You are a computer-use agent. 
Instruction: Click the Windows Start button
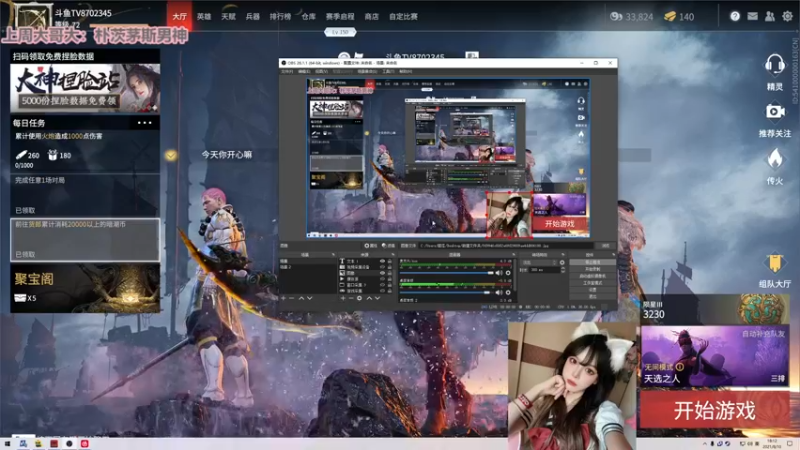(7, 444)
